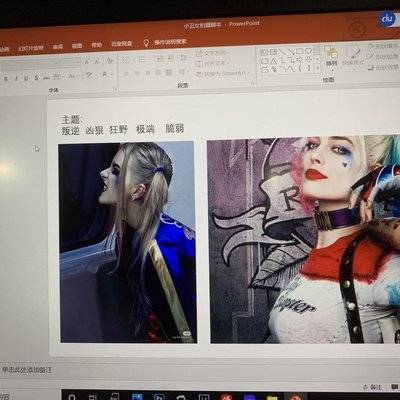Justify the paragraph text
The image size is (400, 400).
click(158, 73)
